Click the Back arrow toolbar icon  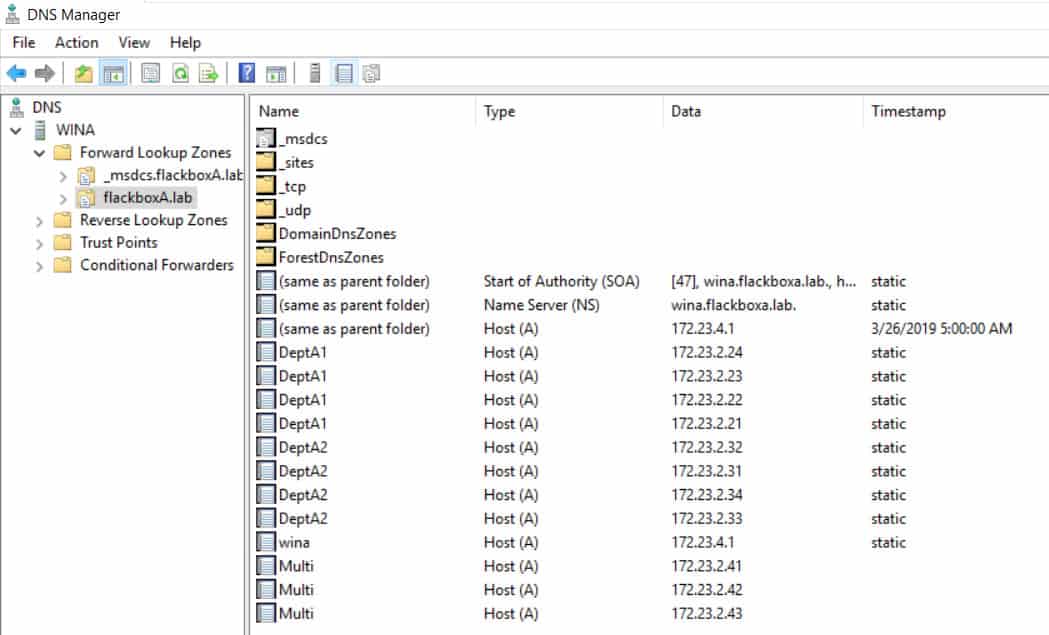16,73
